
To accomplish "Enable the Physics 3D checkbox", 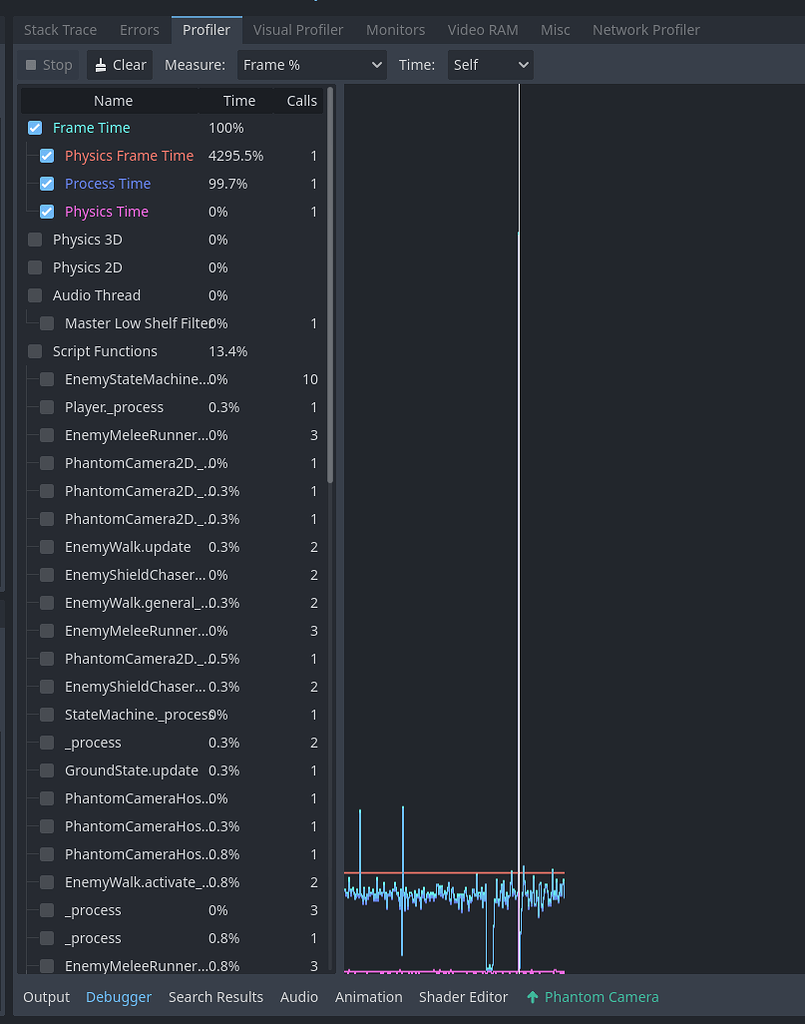I will (x=36, y=239).
